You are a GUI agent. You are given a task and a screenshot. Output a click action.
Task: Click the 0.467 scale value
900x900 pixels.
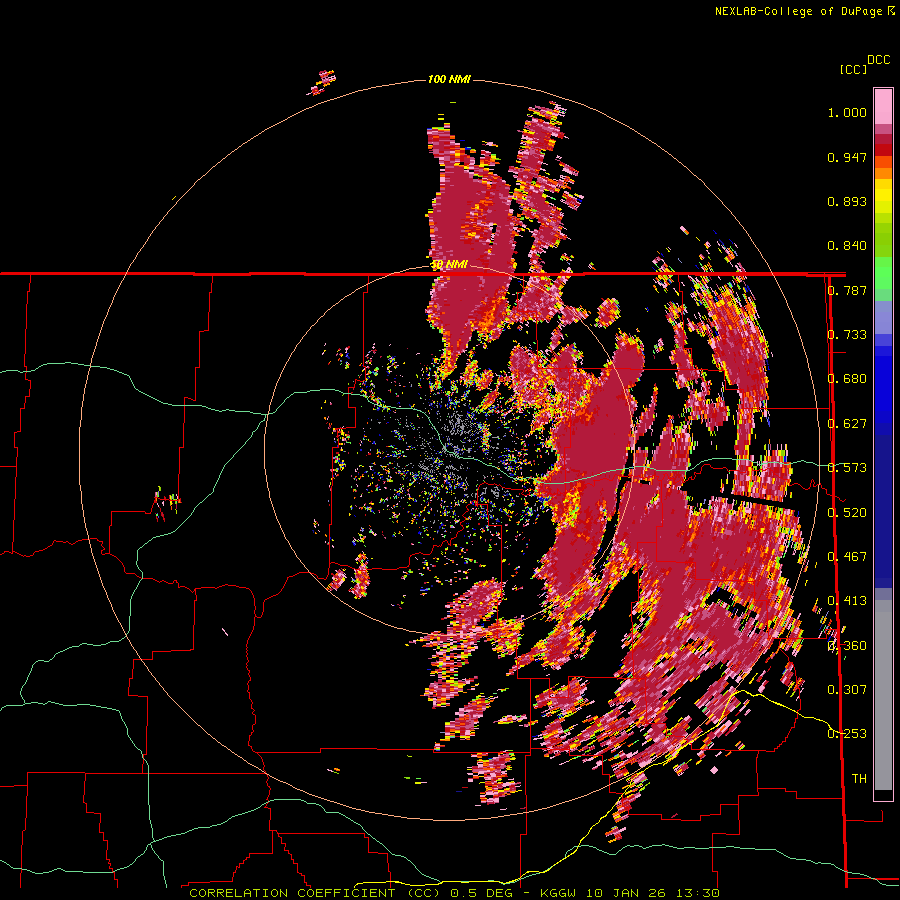(x=847, y=556)
